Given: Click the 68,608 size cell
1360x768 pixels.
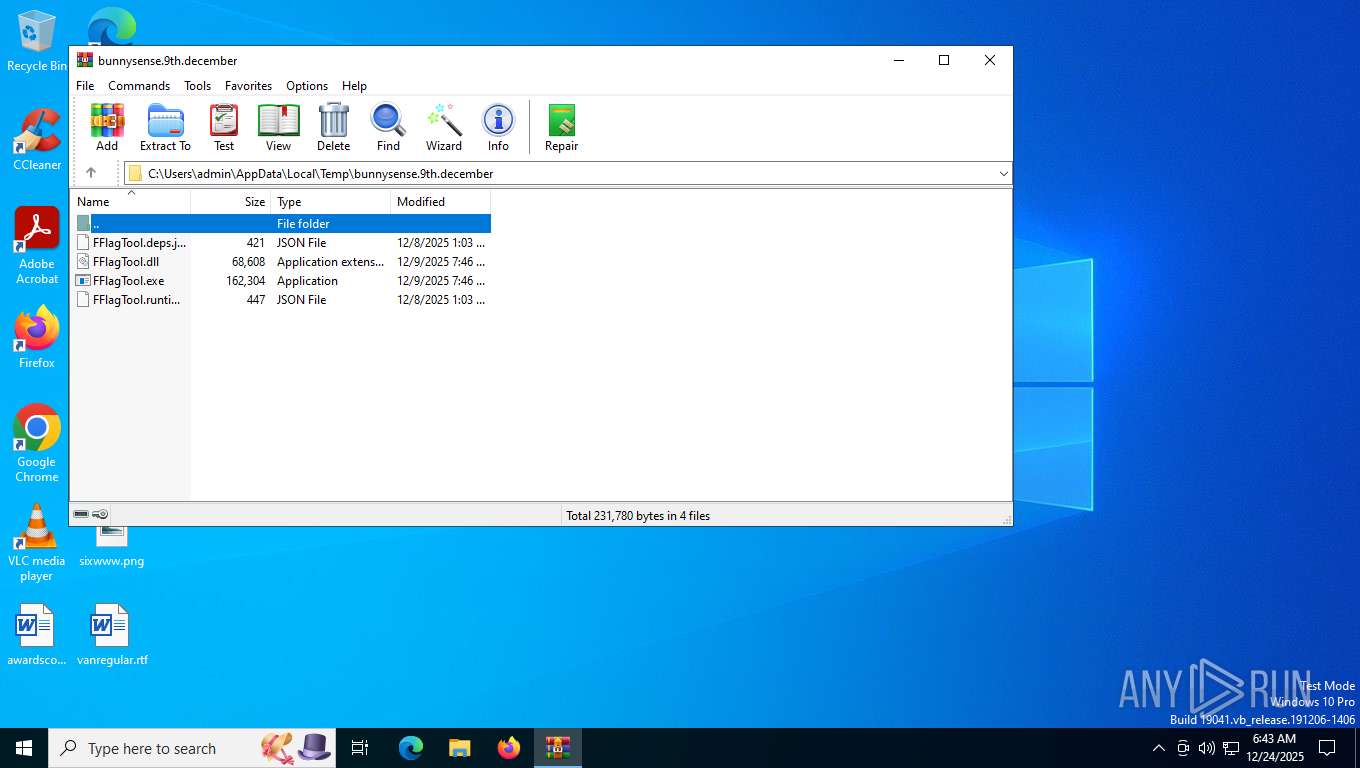Looking at the screenshot, I should [x=249, y=262].
